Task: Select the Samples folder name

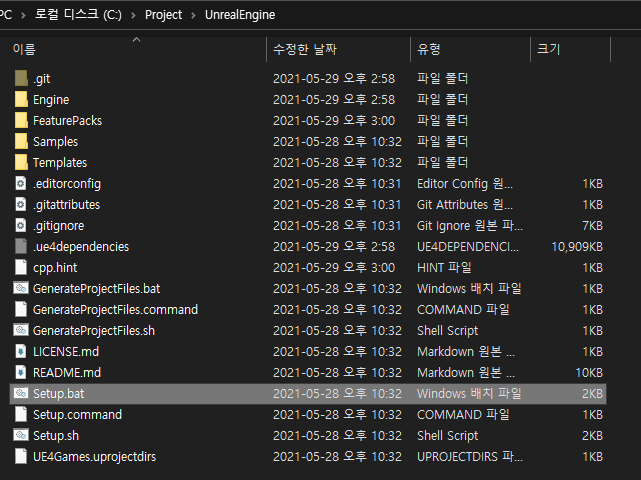Action: [56, 142]
